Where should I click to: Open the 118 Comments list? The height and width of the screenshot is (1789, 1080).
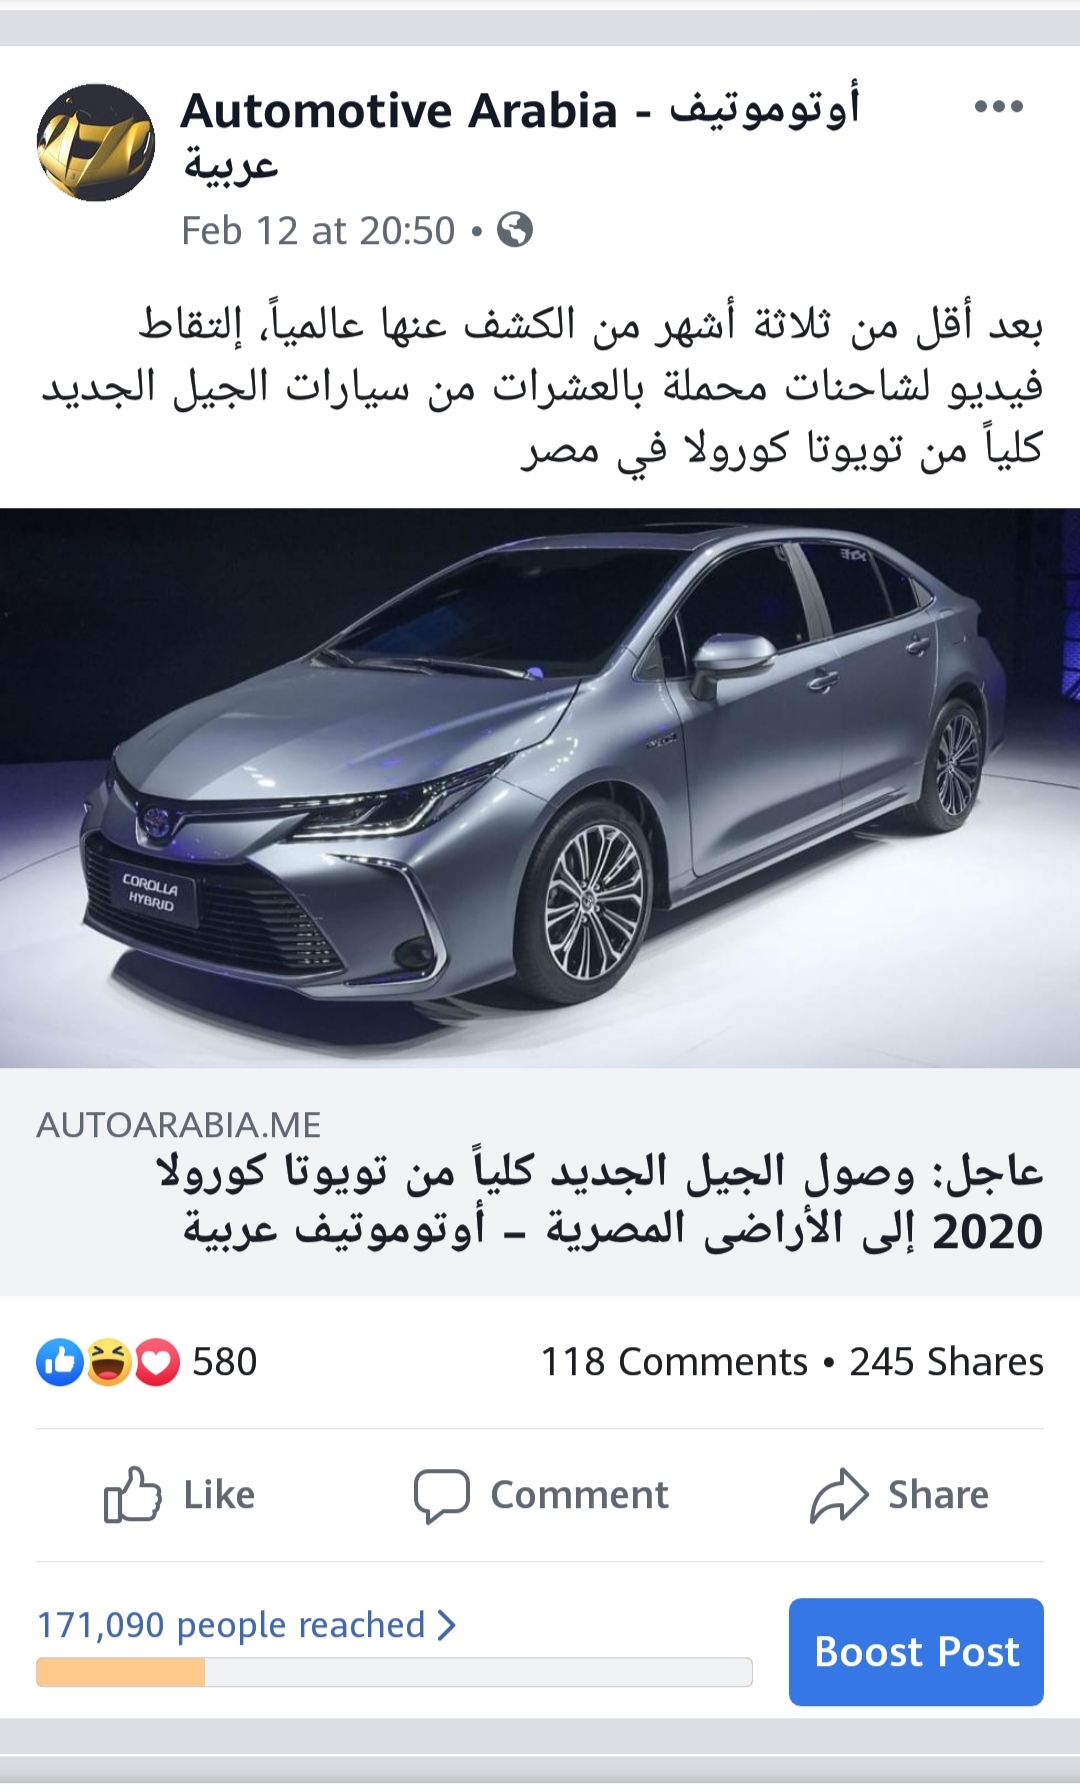coord(674,1362)
